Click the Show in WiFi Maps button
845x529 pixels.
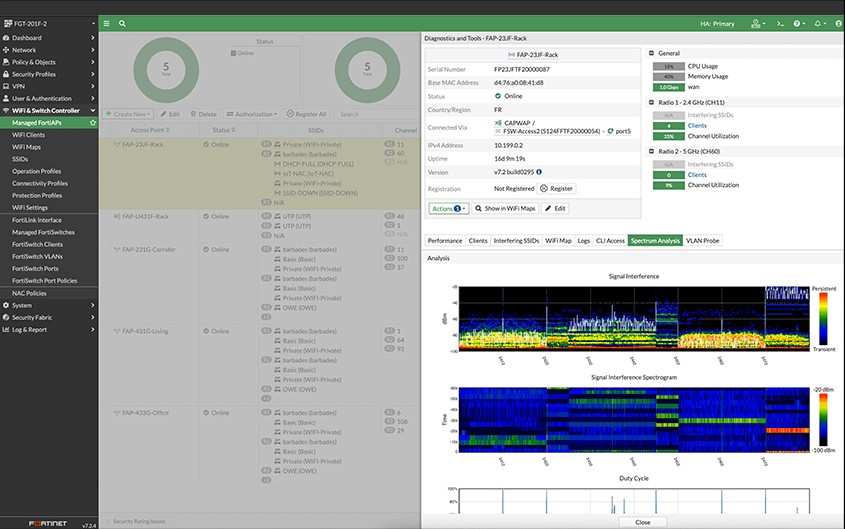(x=506, y=208)
